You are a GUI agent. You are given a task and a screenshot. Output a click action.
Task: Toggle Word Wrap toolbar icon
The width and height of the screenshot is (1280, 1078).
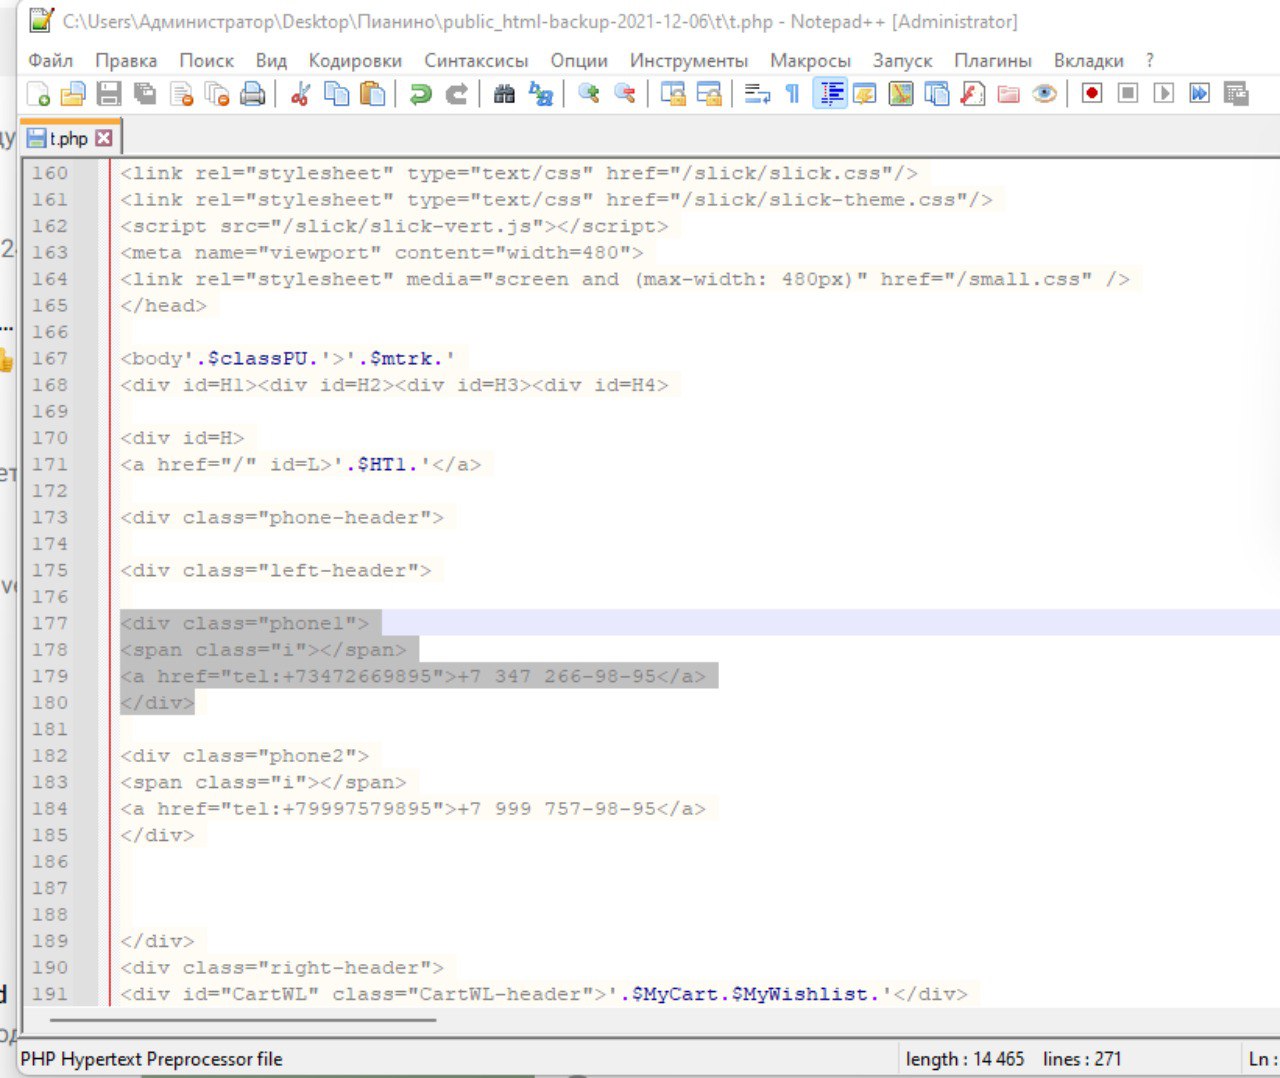[x=757, y=94]
